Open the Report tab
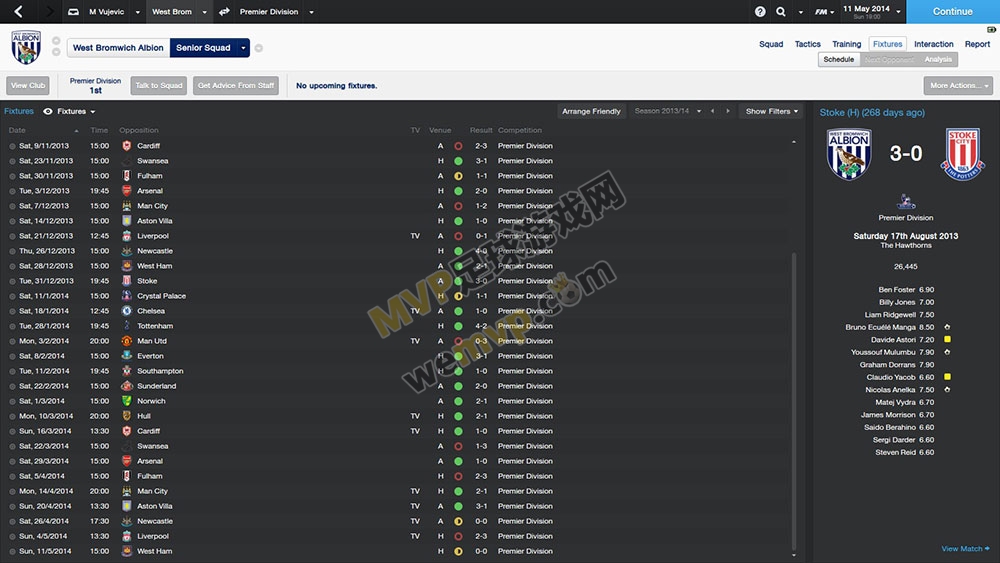This screenshot has height=563, width=1000. (x=977, y=44)
